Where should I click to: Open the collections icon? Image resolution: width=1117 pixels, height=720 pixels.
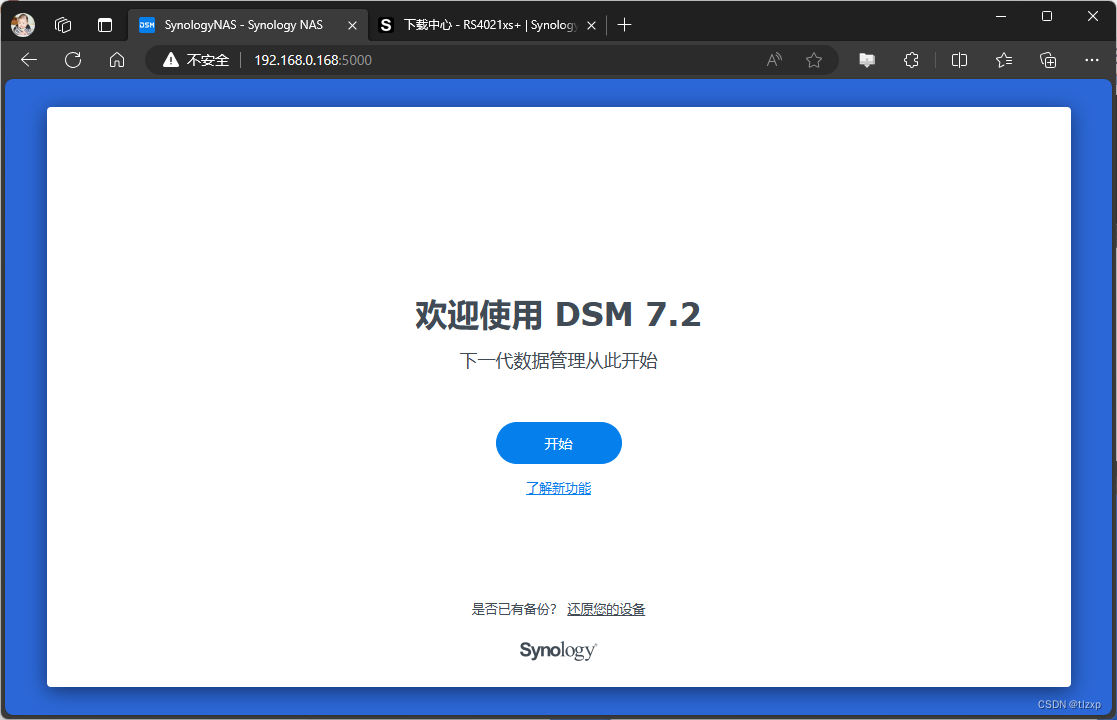pyautogui.click(x=1048, y=60)
